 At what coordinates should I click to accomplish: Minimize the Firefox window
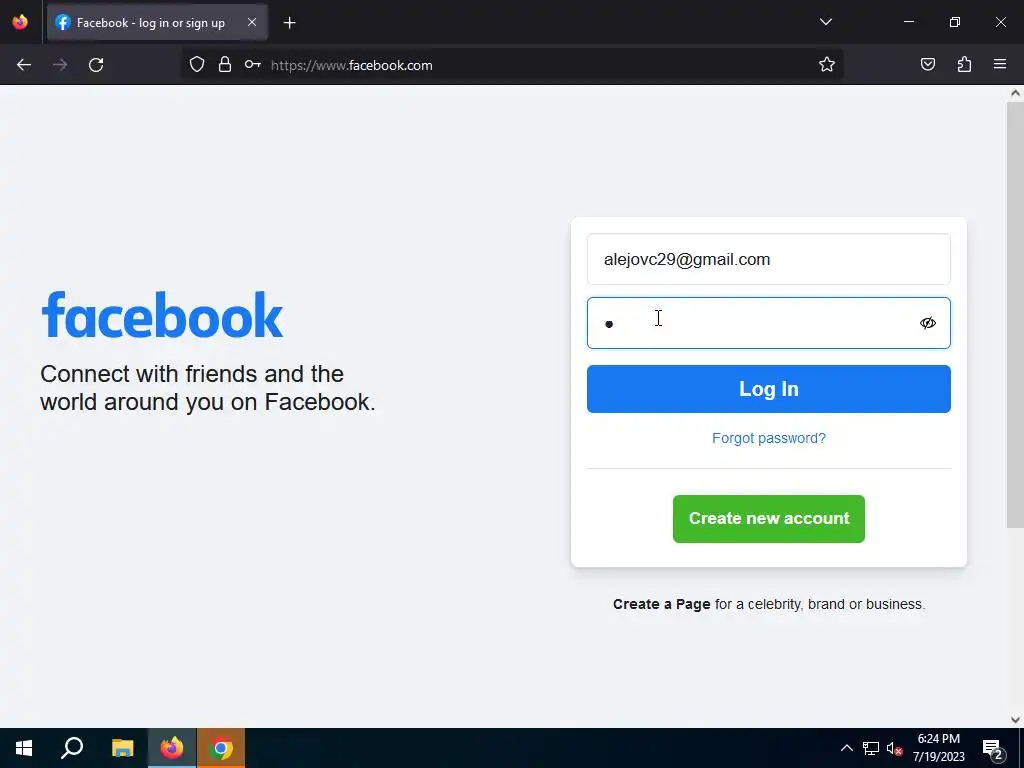click(x=908, y=22)
